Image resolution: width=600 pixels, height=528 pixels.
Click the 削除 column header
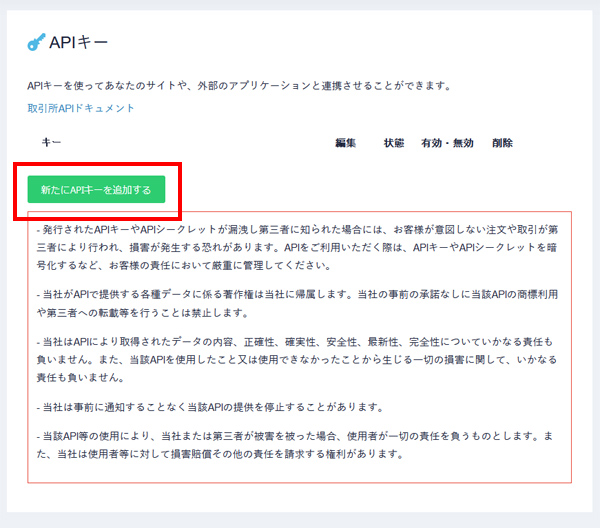502,143
